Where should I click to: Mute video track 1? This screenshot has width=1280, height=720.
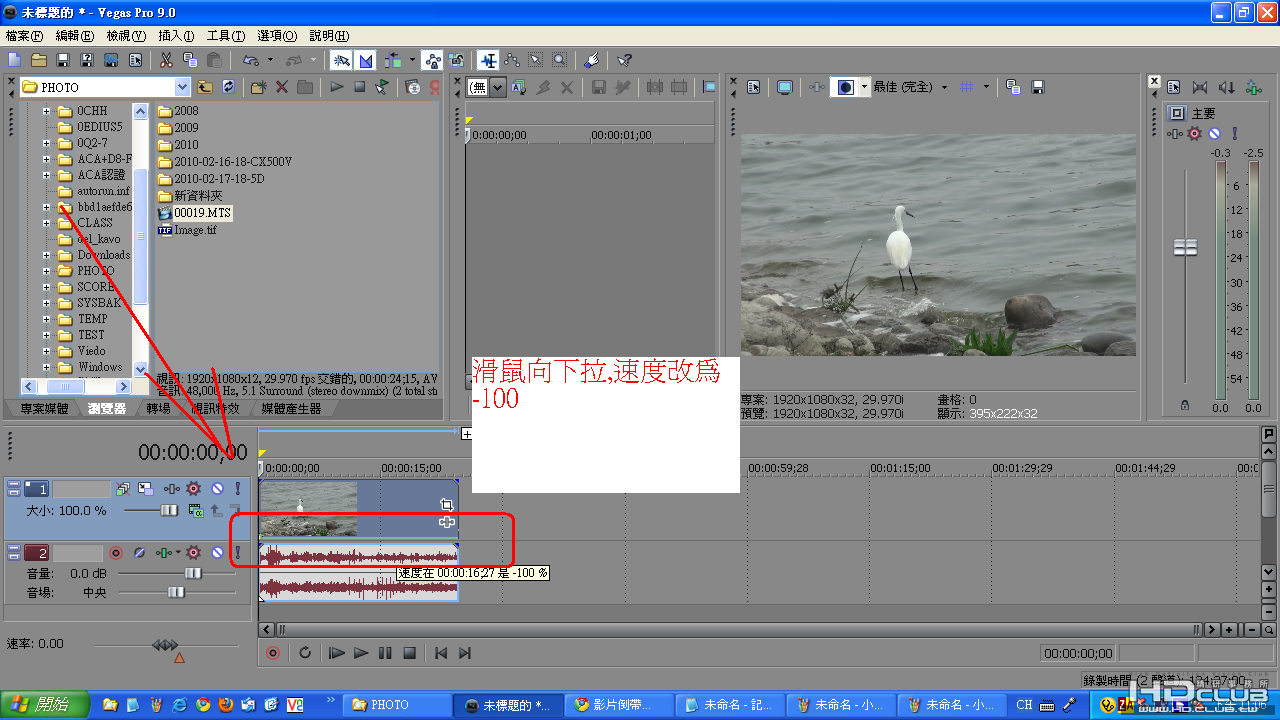tap(217, 489)
